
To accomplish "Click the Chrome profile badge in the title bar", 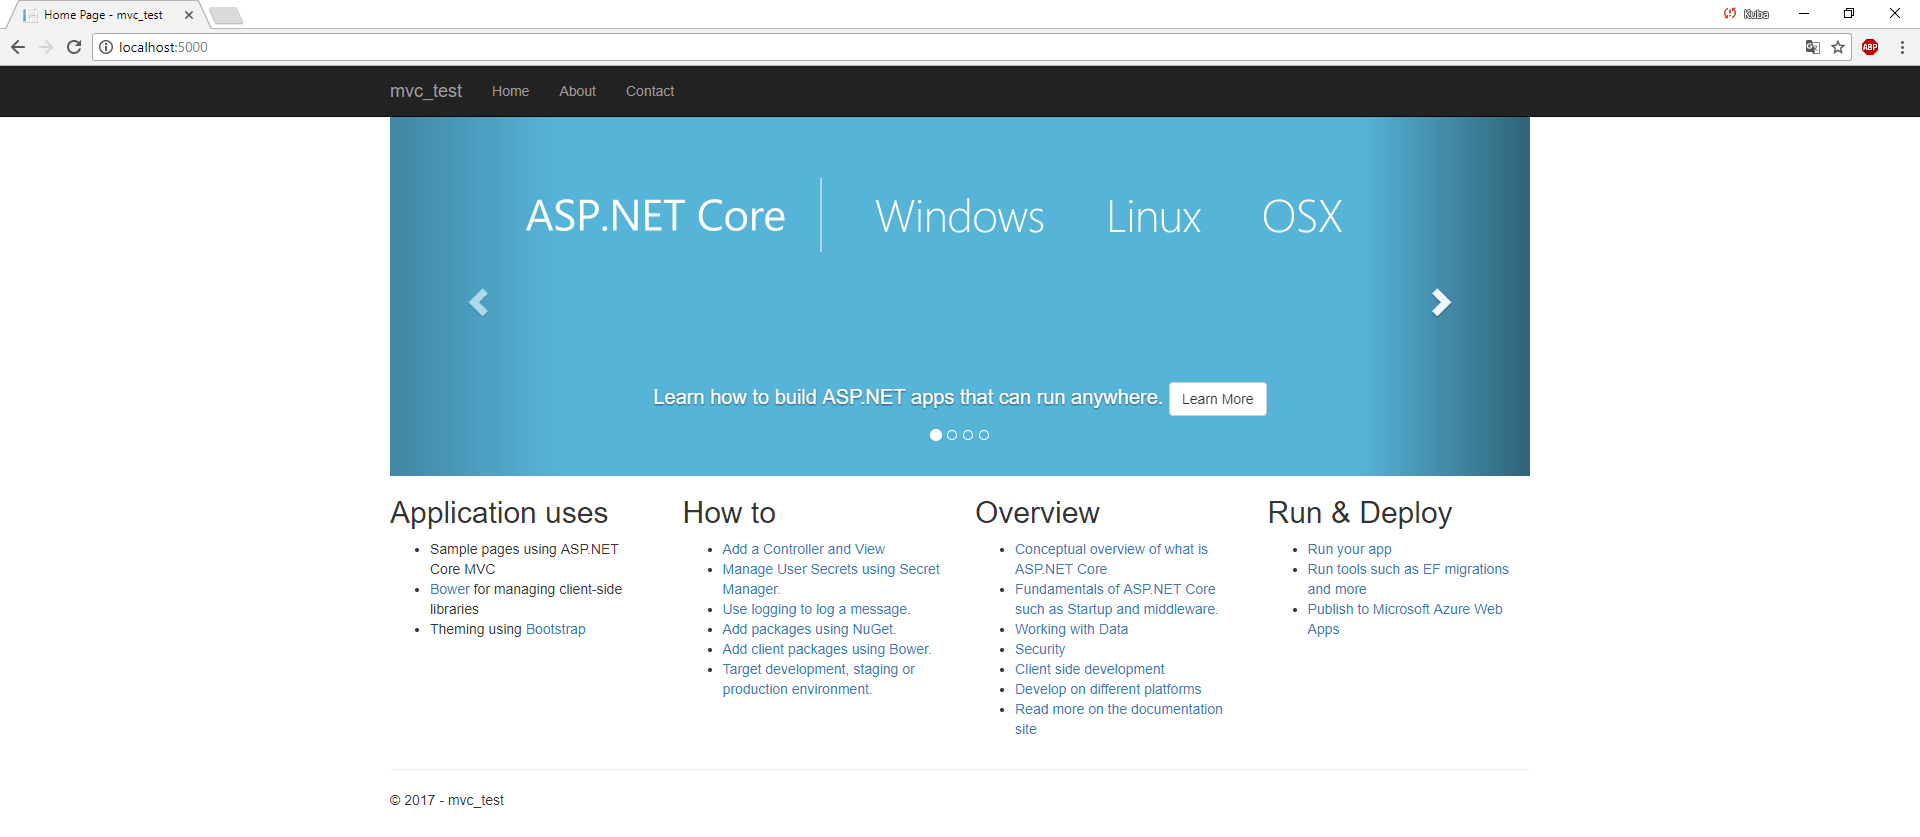I will tap(1746, 14).
